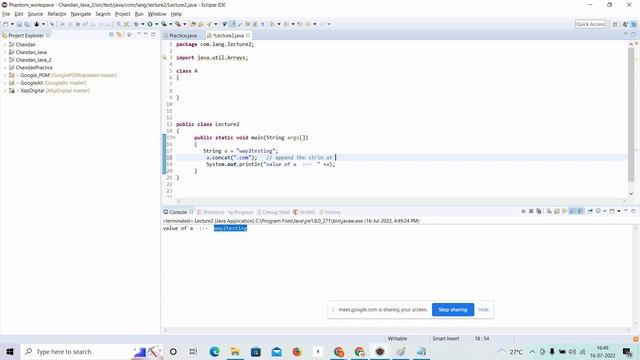The image size is (640, 360).
Task: Open the New dropdown arrow
Action: [12, 24]
